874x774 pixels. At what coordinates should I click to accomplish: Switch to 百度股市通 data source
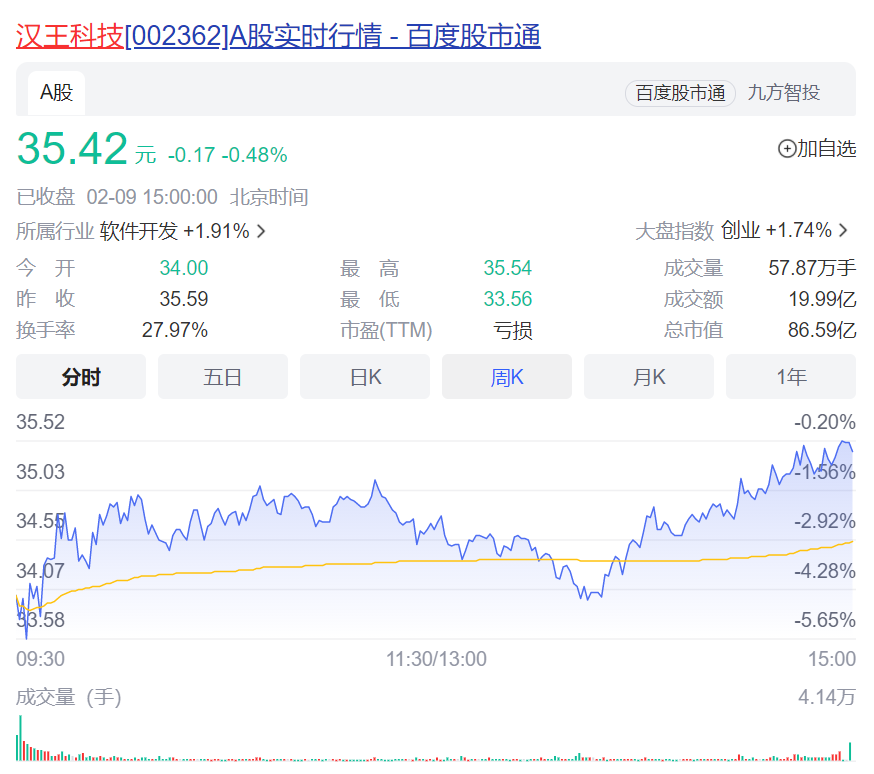680,93
